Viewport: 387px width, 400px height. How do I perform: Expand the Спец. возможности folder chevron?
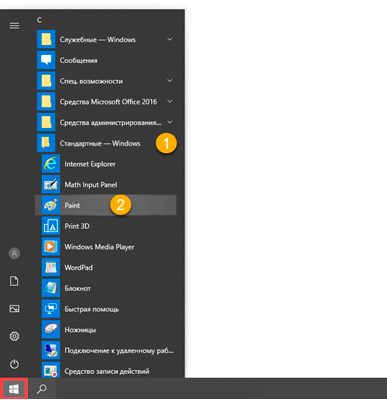point(170,81)
